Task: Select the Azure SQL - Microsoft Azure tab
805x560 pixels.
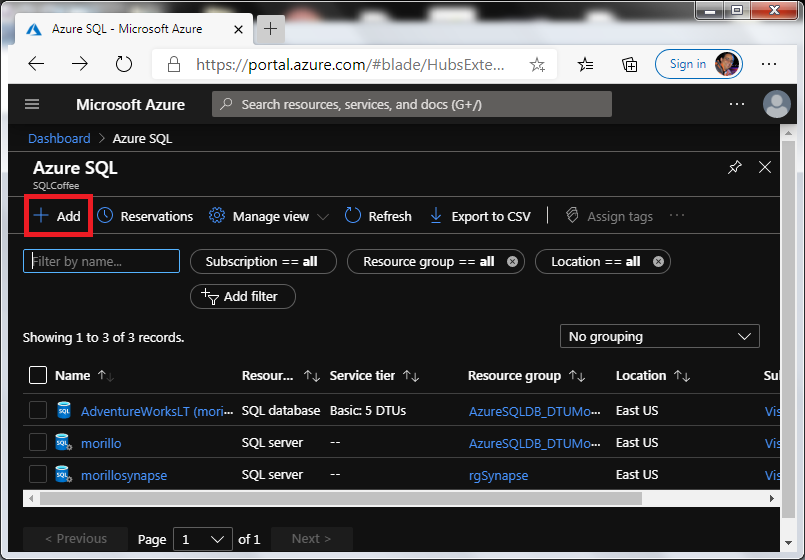Action: (133, 29)
